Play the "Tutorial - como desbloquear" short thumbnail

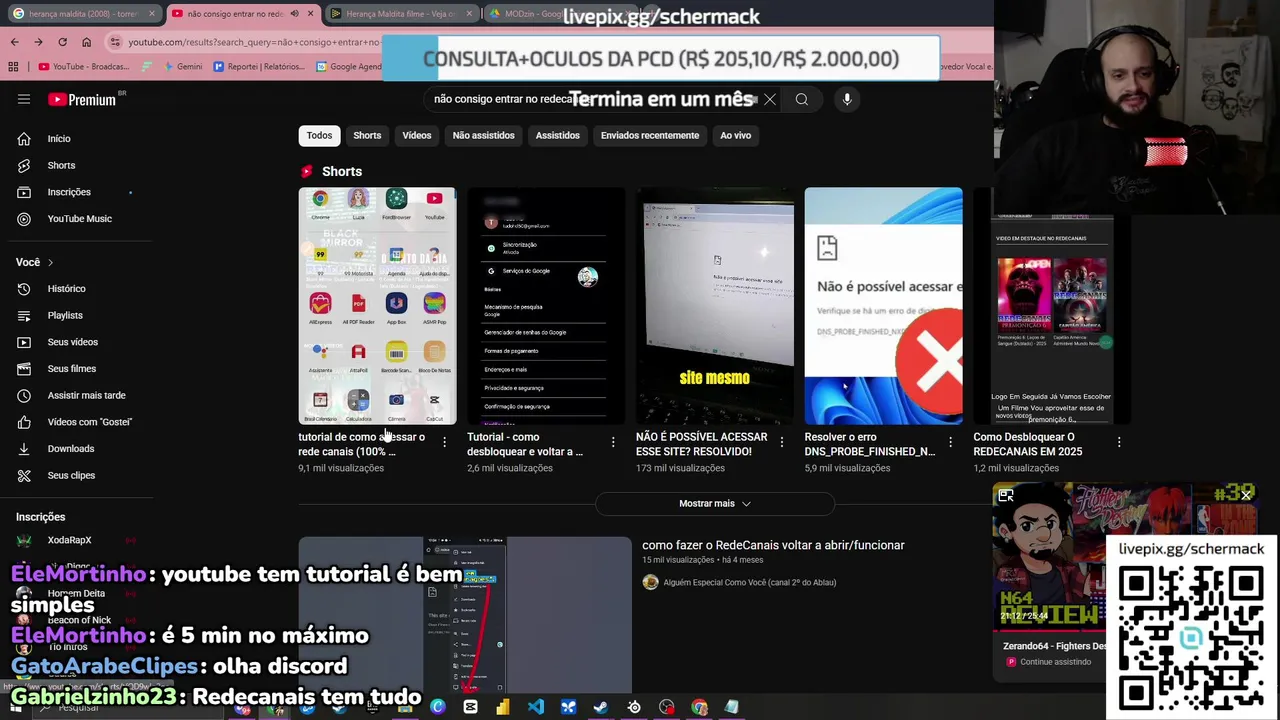point(546,306)
